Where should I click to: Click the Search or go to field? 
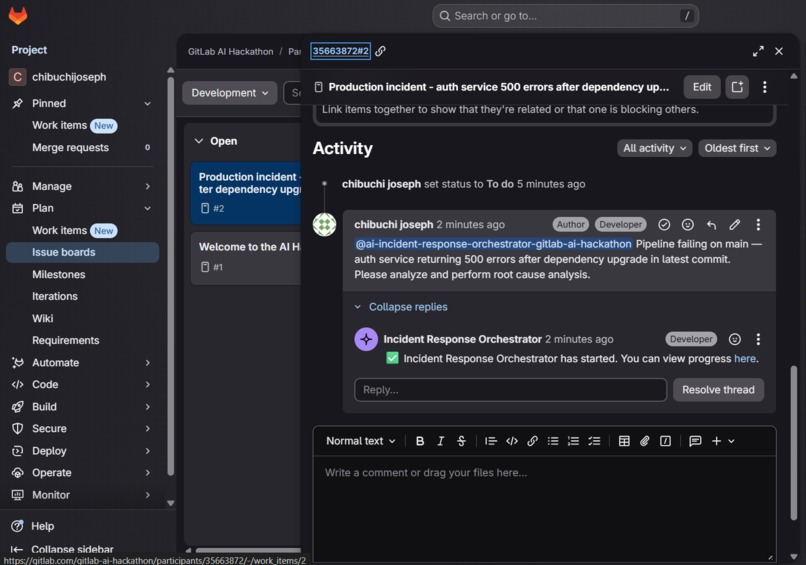click(565, 16)
